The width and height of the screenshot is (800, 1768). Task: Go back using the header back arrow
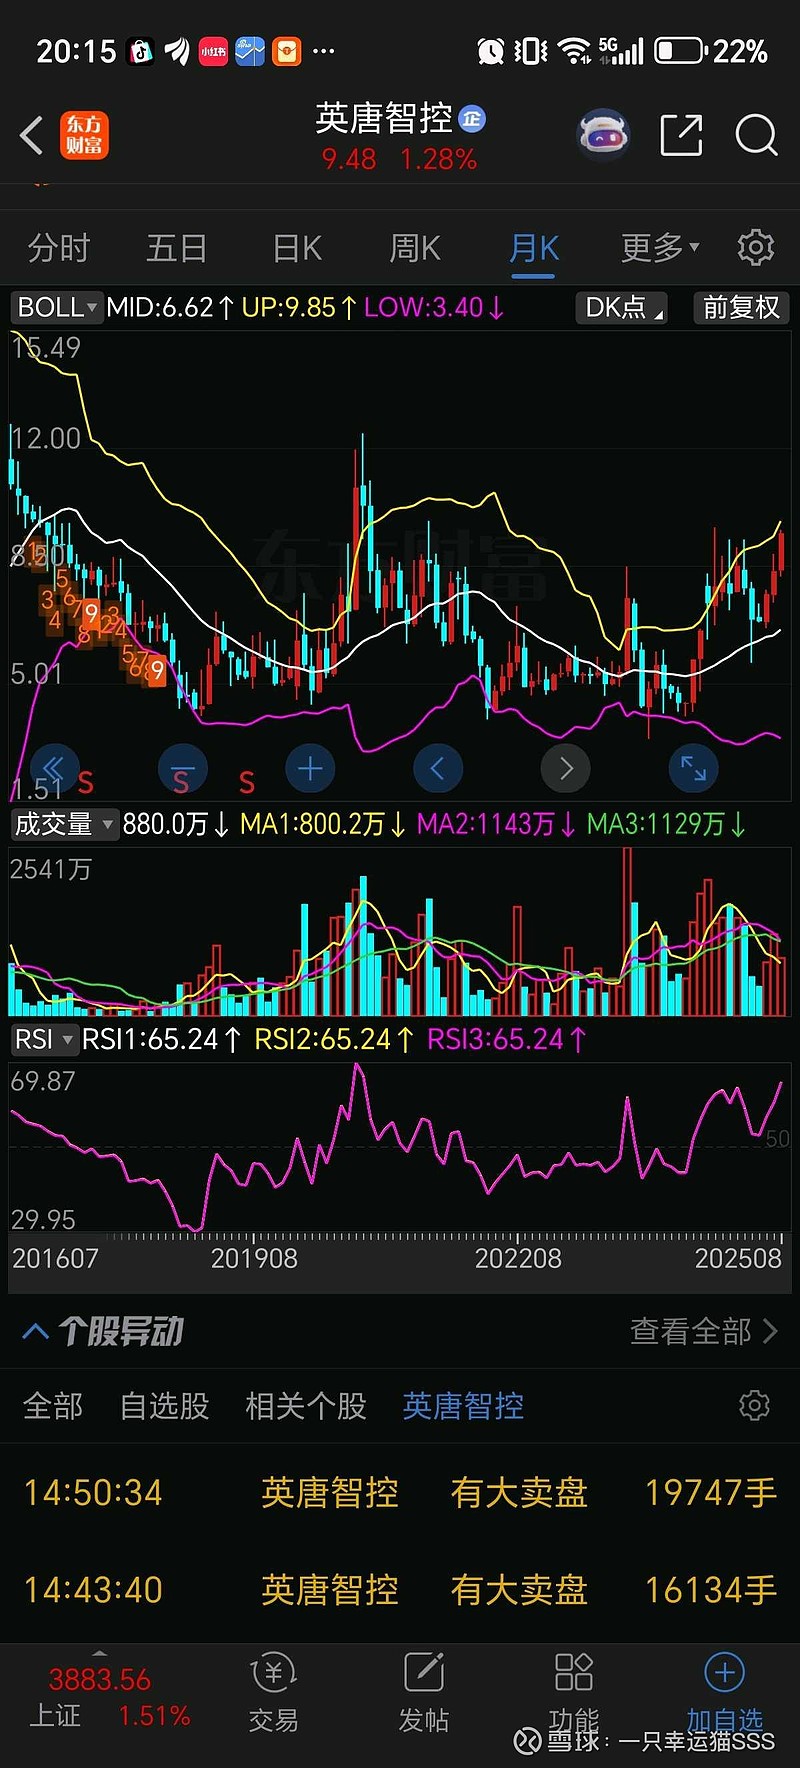pos(32,135)
